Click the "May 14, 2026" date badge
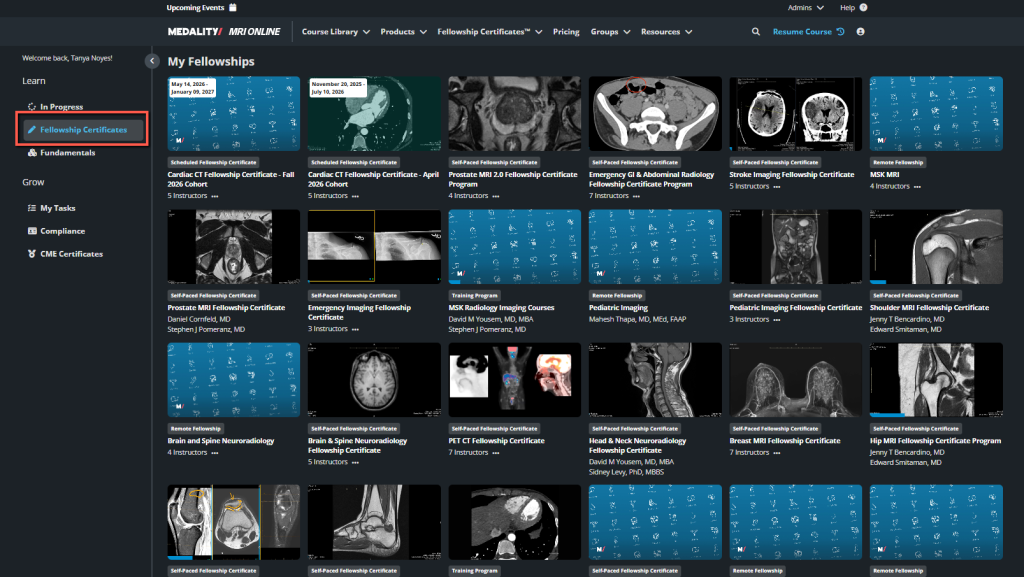Image resolution: width=1024 pixels, height=577 pixels. click(x=192, y=87)
